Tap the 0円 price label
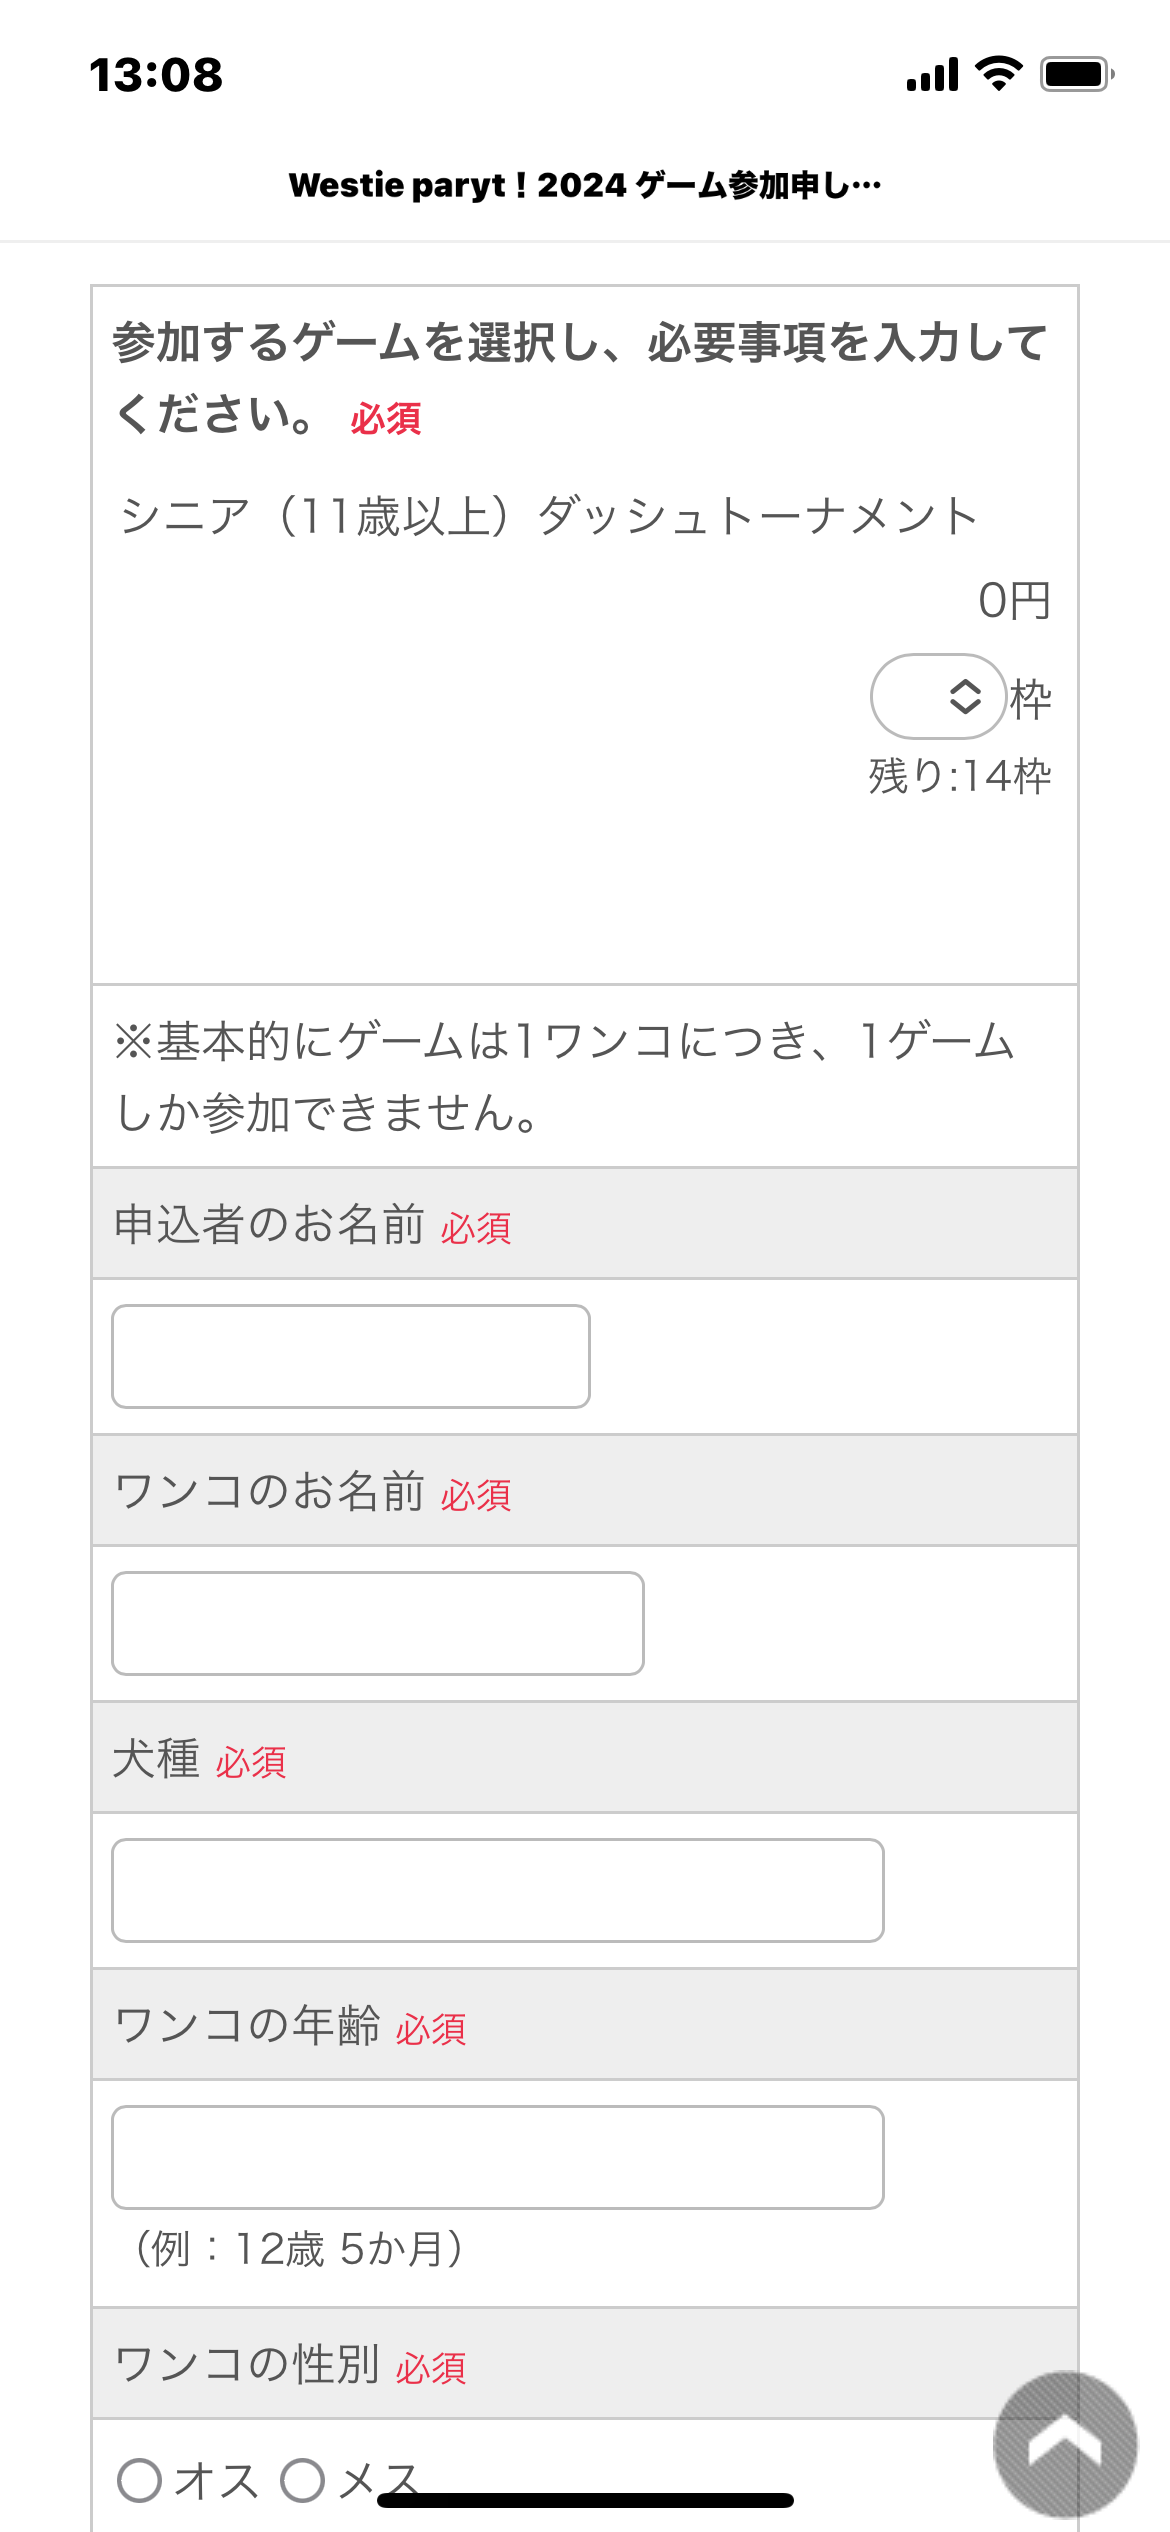This screenshot has width=1170, height=2532. pyautogui.click(x=1014, y=601)
